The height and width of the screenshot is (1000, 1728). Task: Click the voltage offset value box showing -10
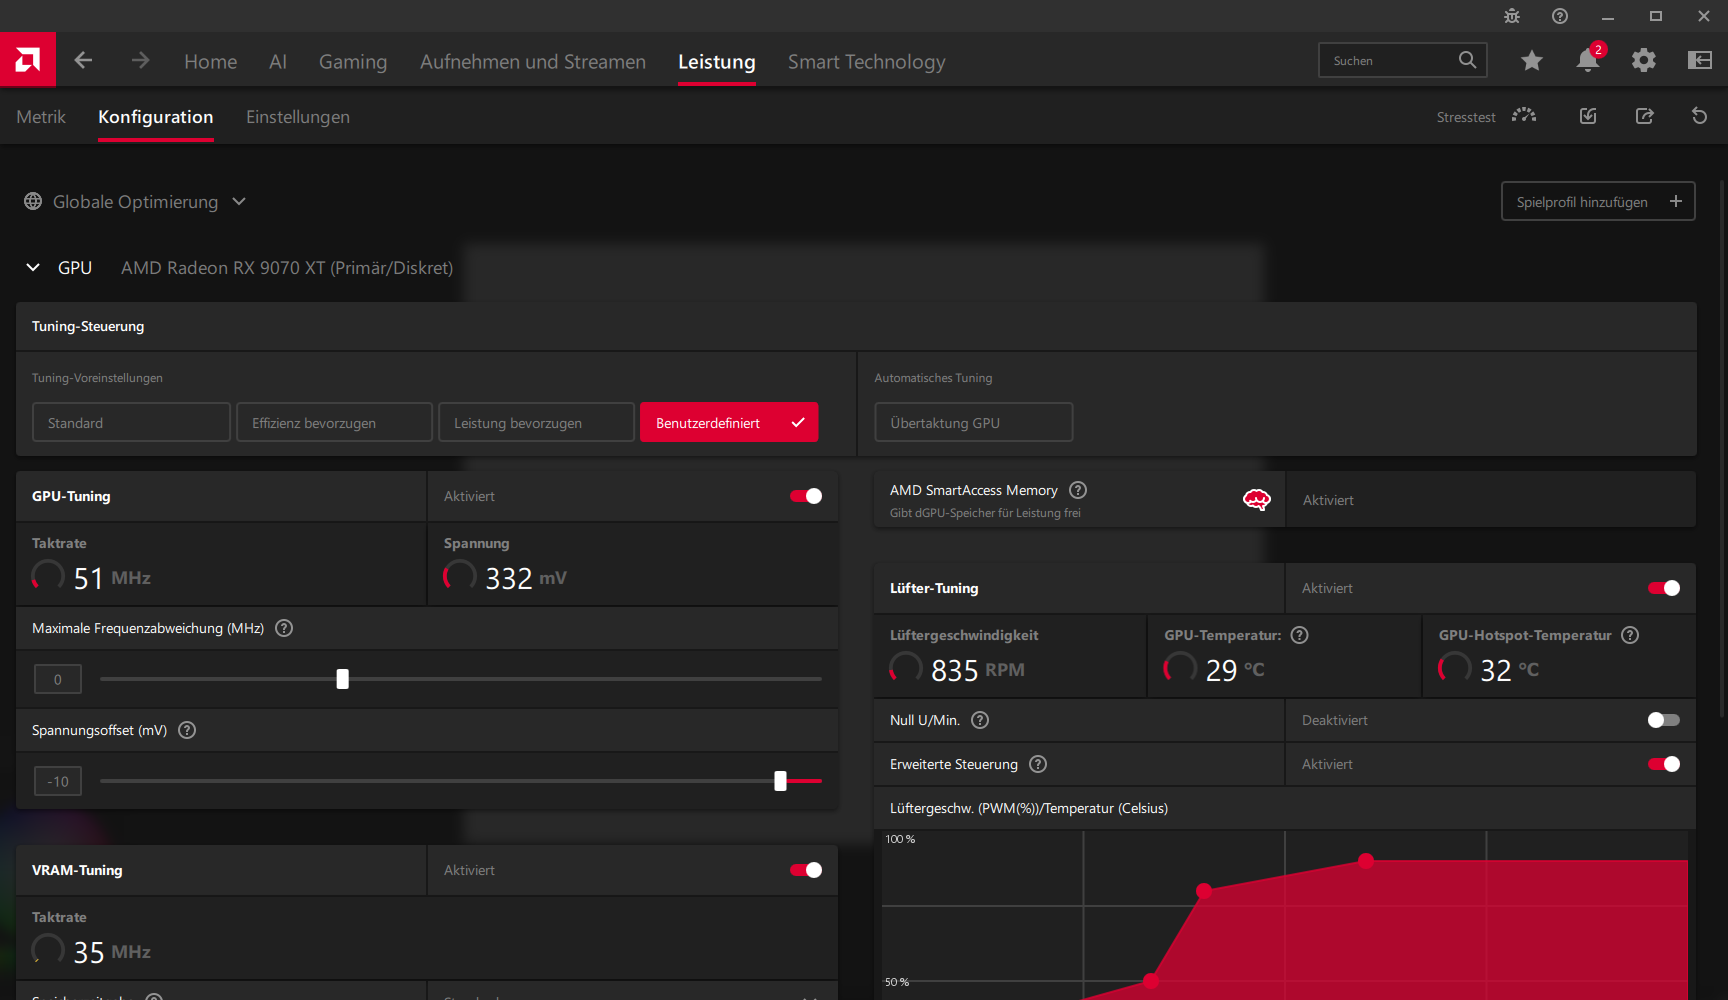coord(57,781)
